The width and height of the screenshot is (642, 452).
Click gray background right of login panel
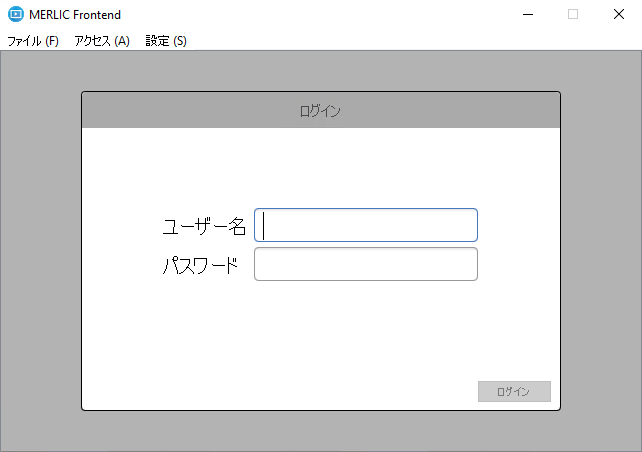(600, 250)
